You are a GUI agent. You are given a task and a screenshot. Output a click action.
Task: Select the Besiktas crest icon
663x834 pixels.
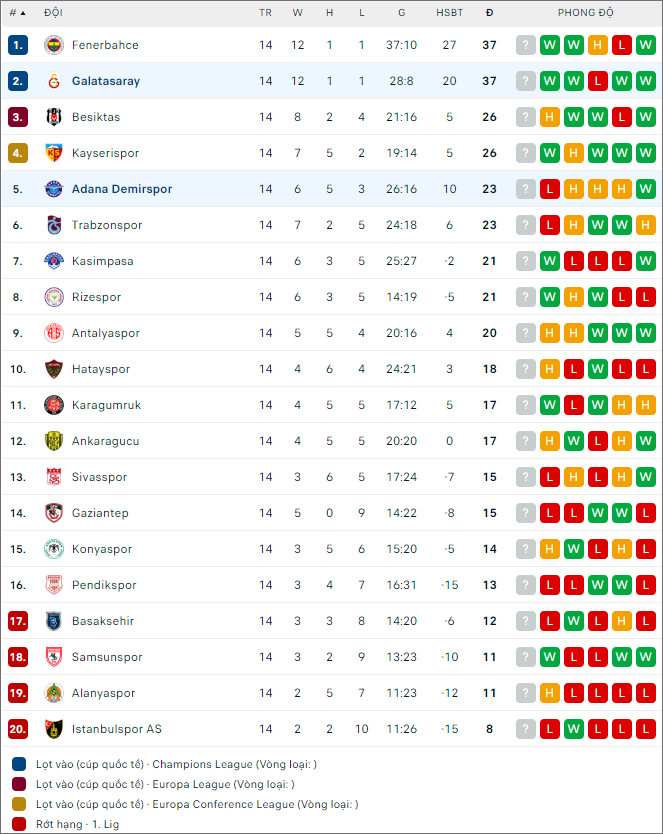[54, 117]
